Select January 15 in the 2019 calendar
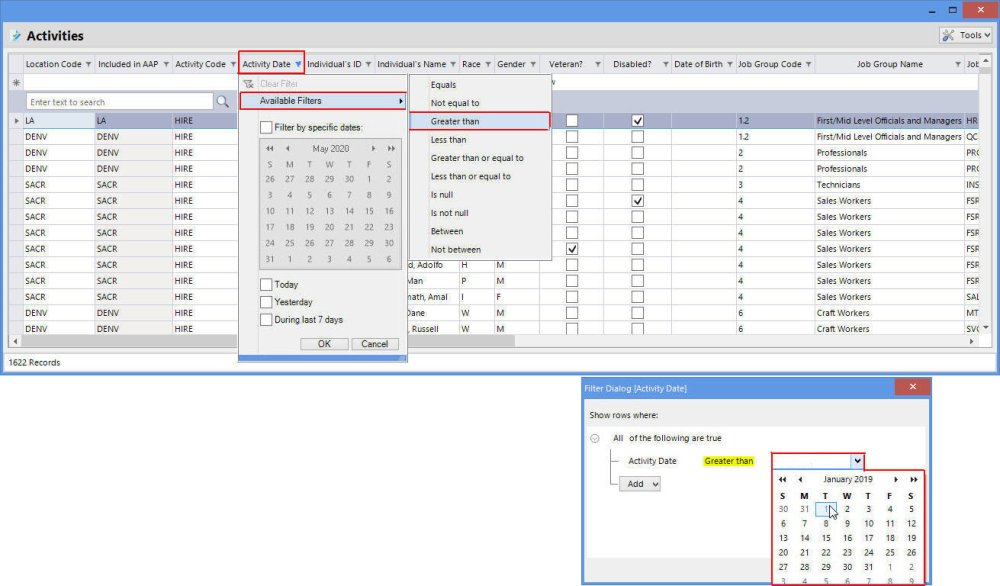Screen dimensions: 1000x586 point(826,538)
